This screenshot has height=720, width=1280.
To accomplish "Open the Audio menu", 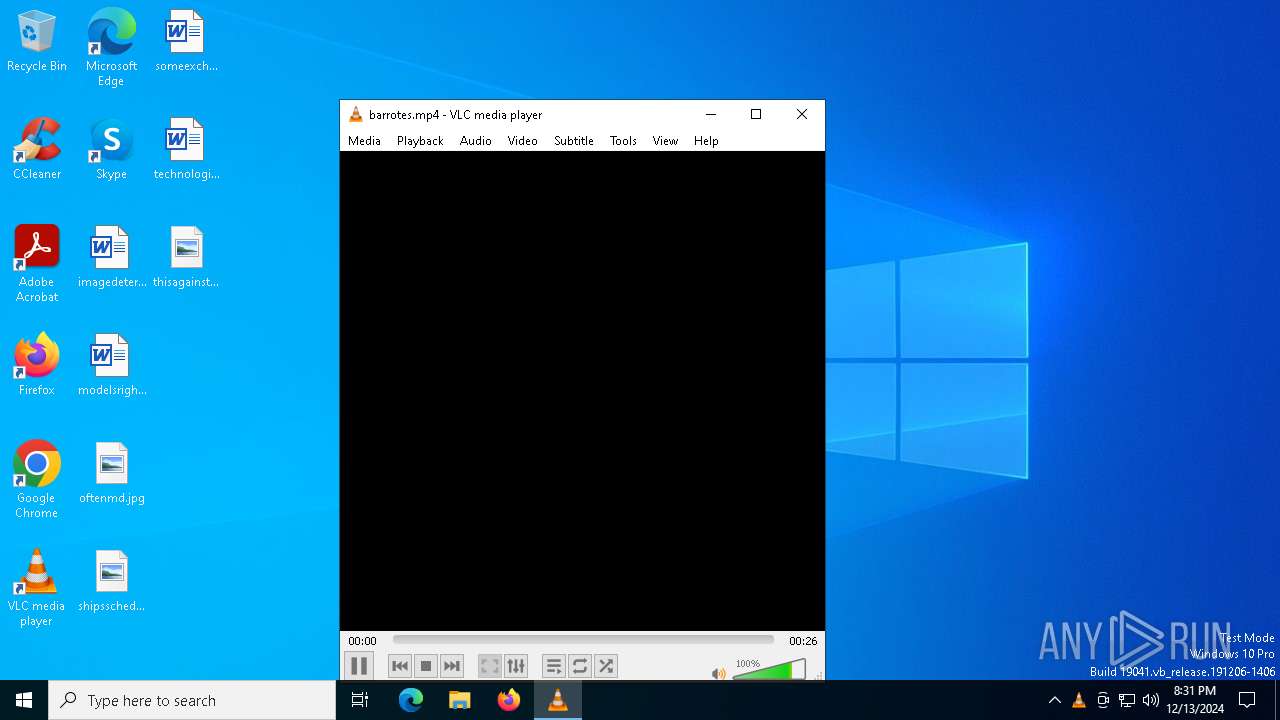I will point(476,141).
